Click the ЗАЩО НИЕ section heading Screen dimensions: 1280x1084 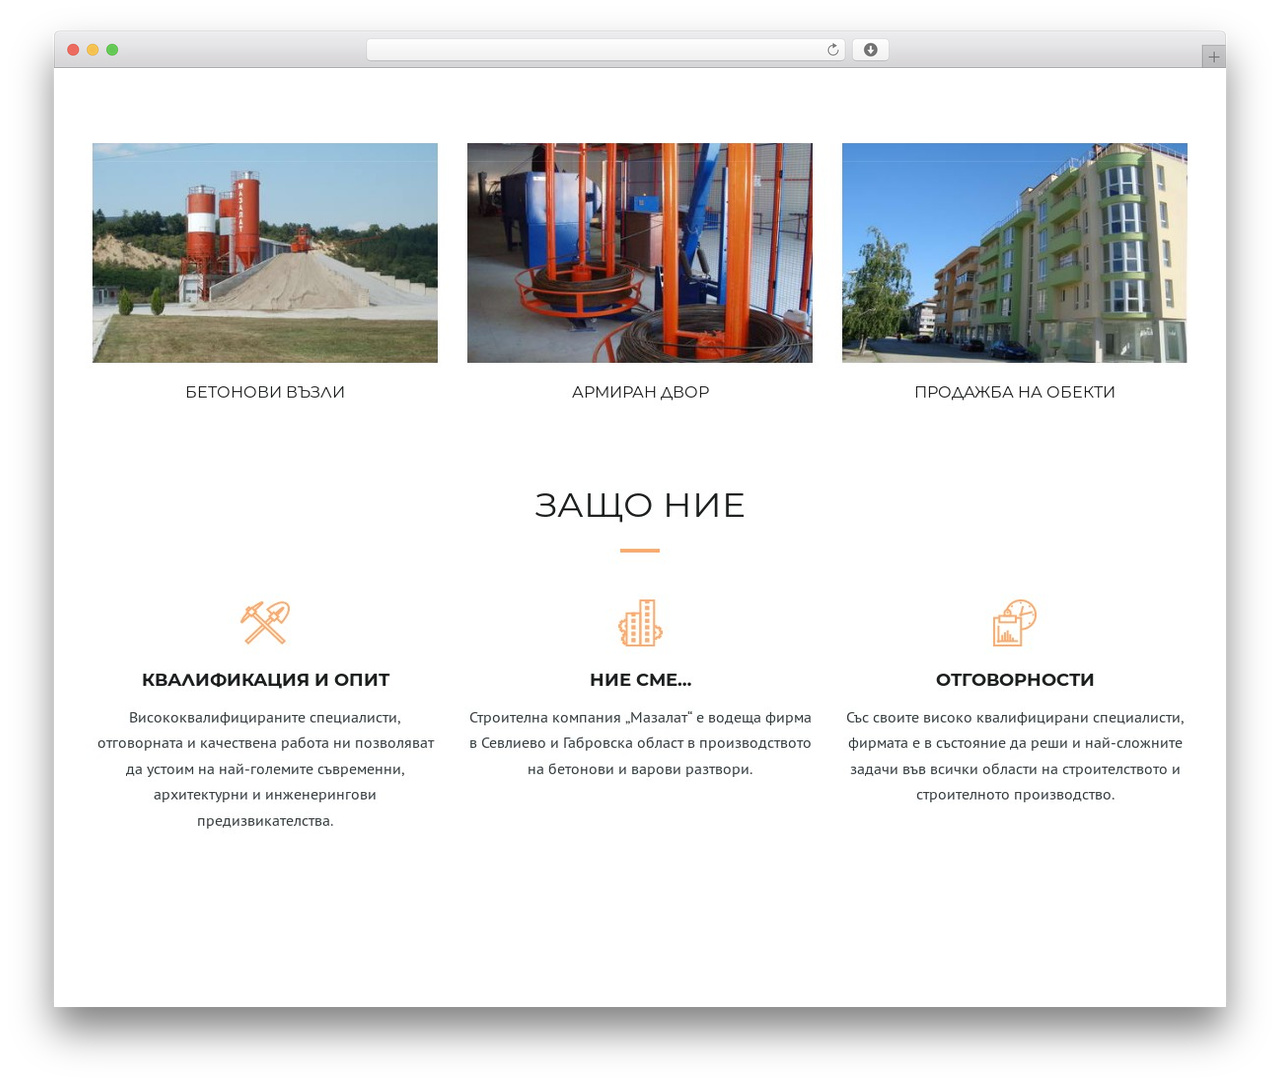(x=640, y=505)
